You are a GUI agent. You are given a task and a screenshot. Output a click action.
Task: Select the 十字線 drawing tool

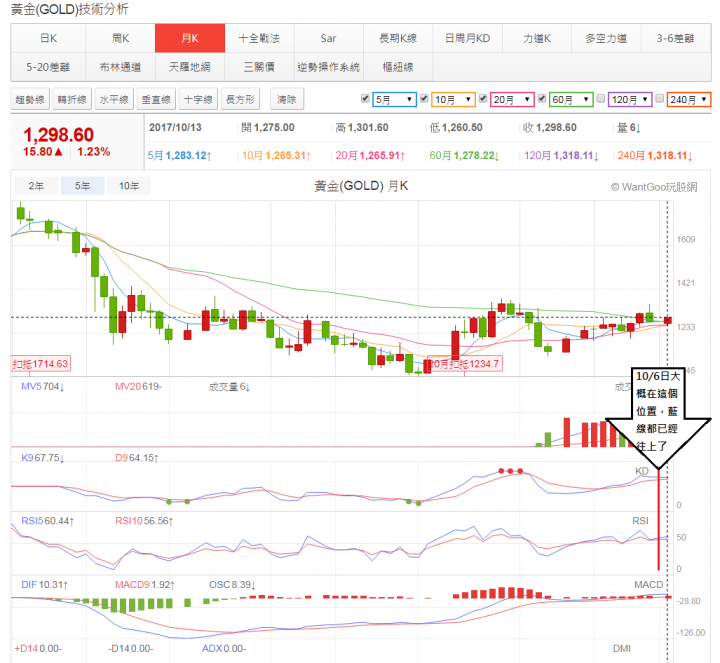coord(198,99)
